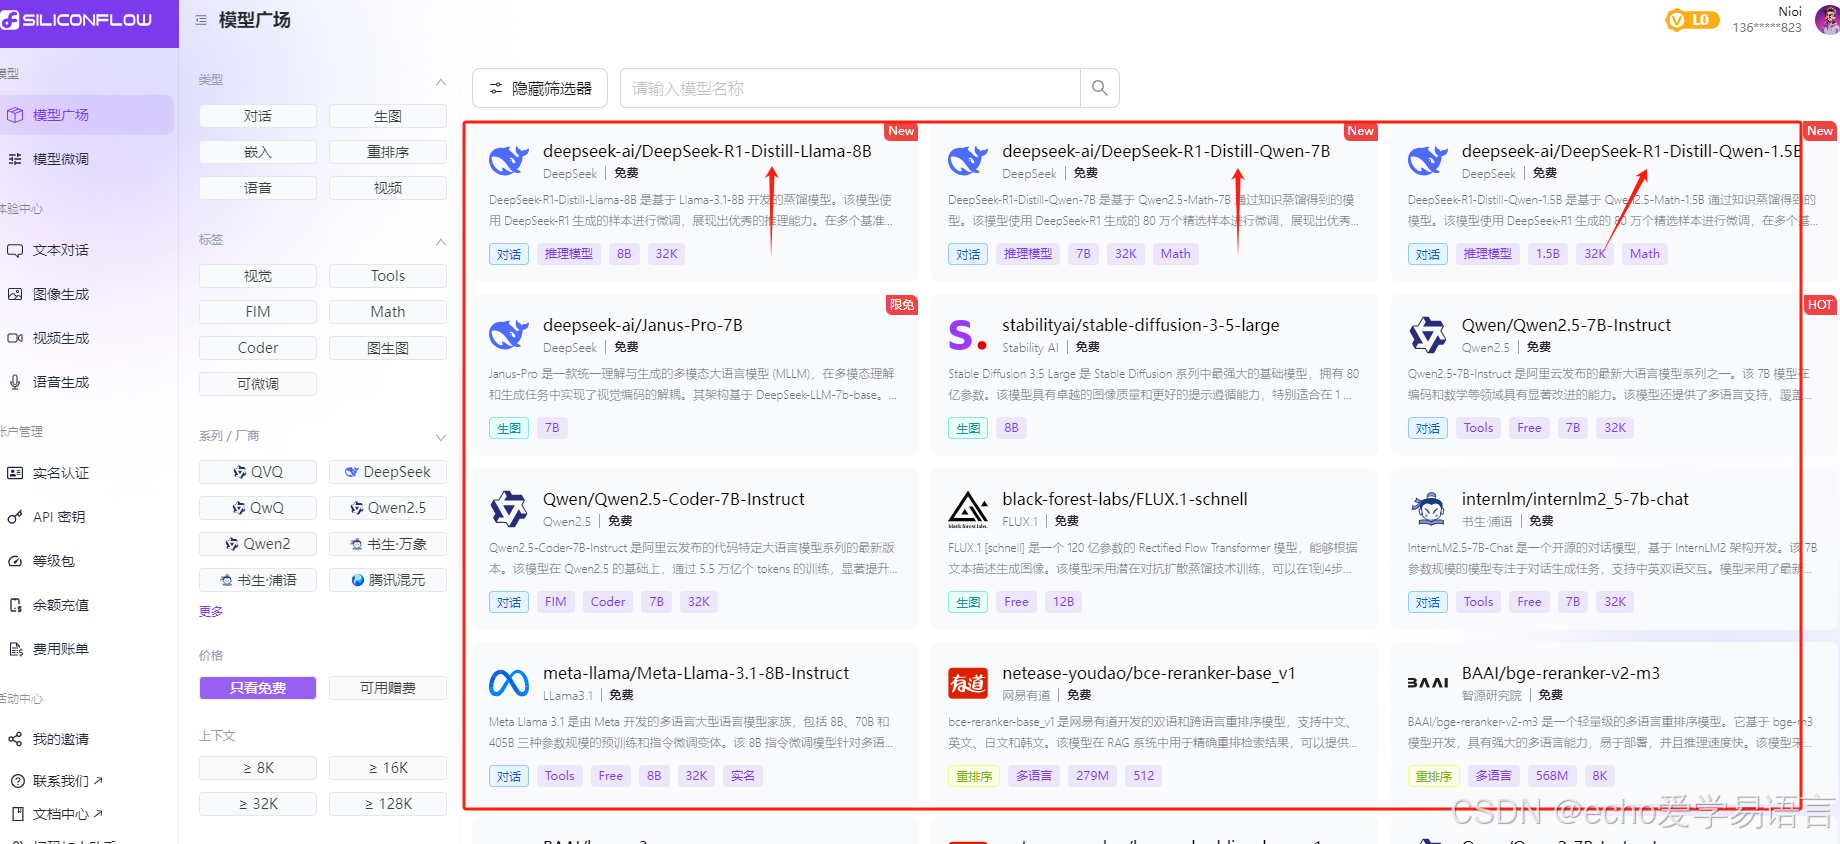This screenshot has width=1840, height=844.
Task: Open 模型广场 in the sidebar
Action: [85, 115]
